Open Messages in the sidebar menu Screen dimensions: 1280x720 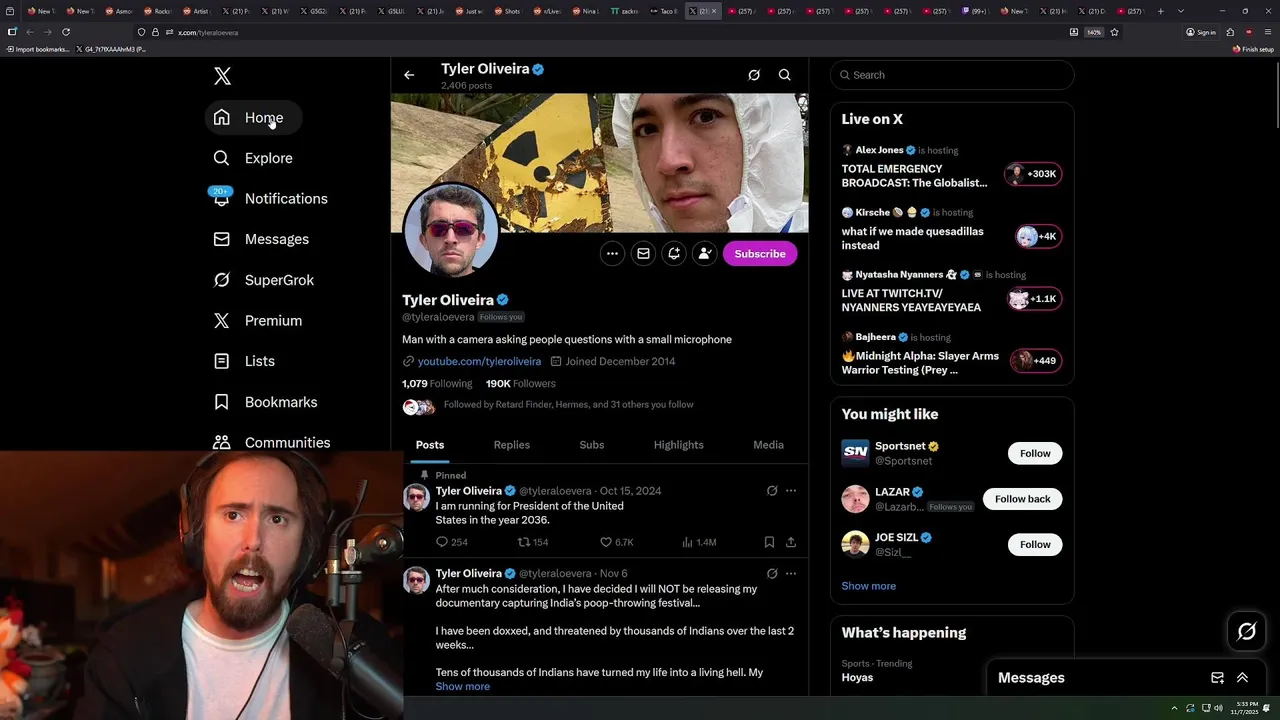261,239
